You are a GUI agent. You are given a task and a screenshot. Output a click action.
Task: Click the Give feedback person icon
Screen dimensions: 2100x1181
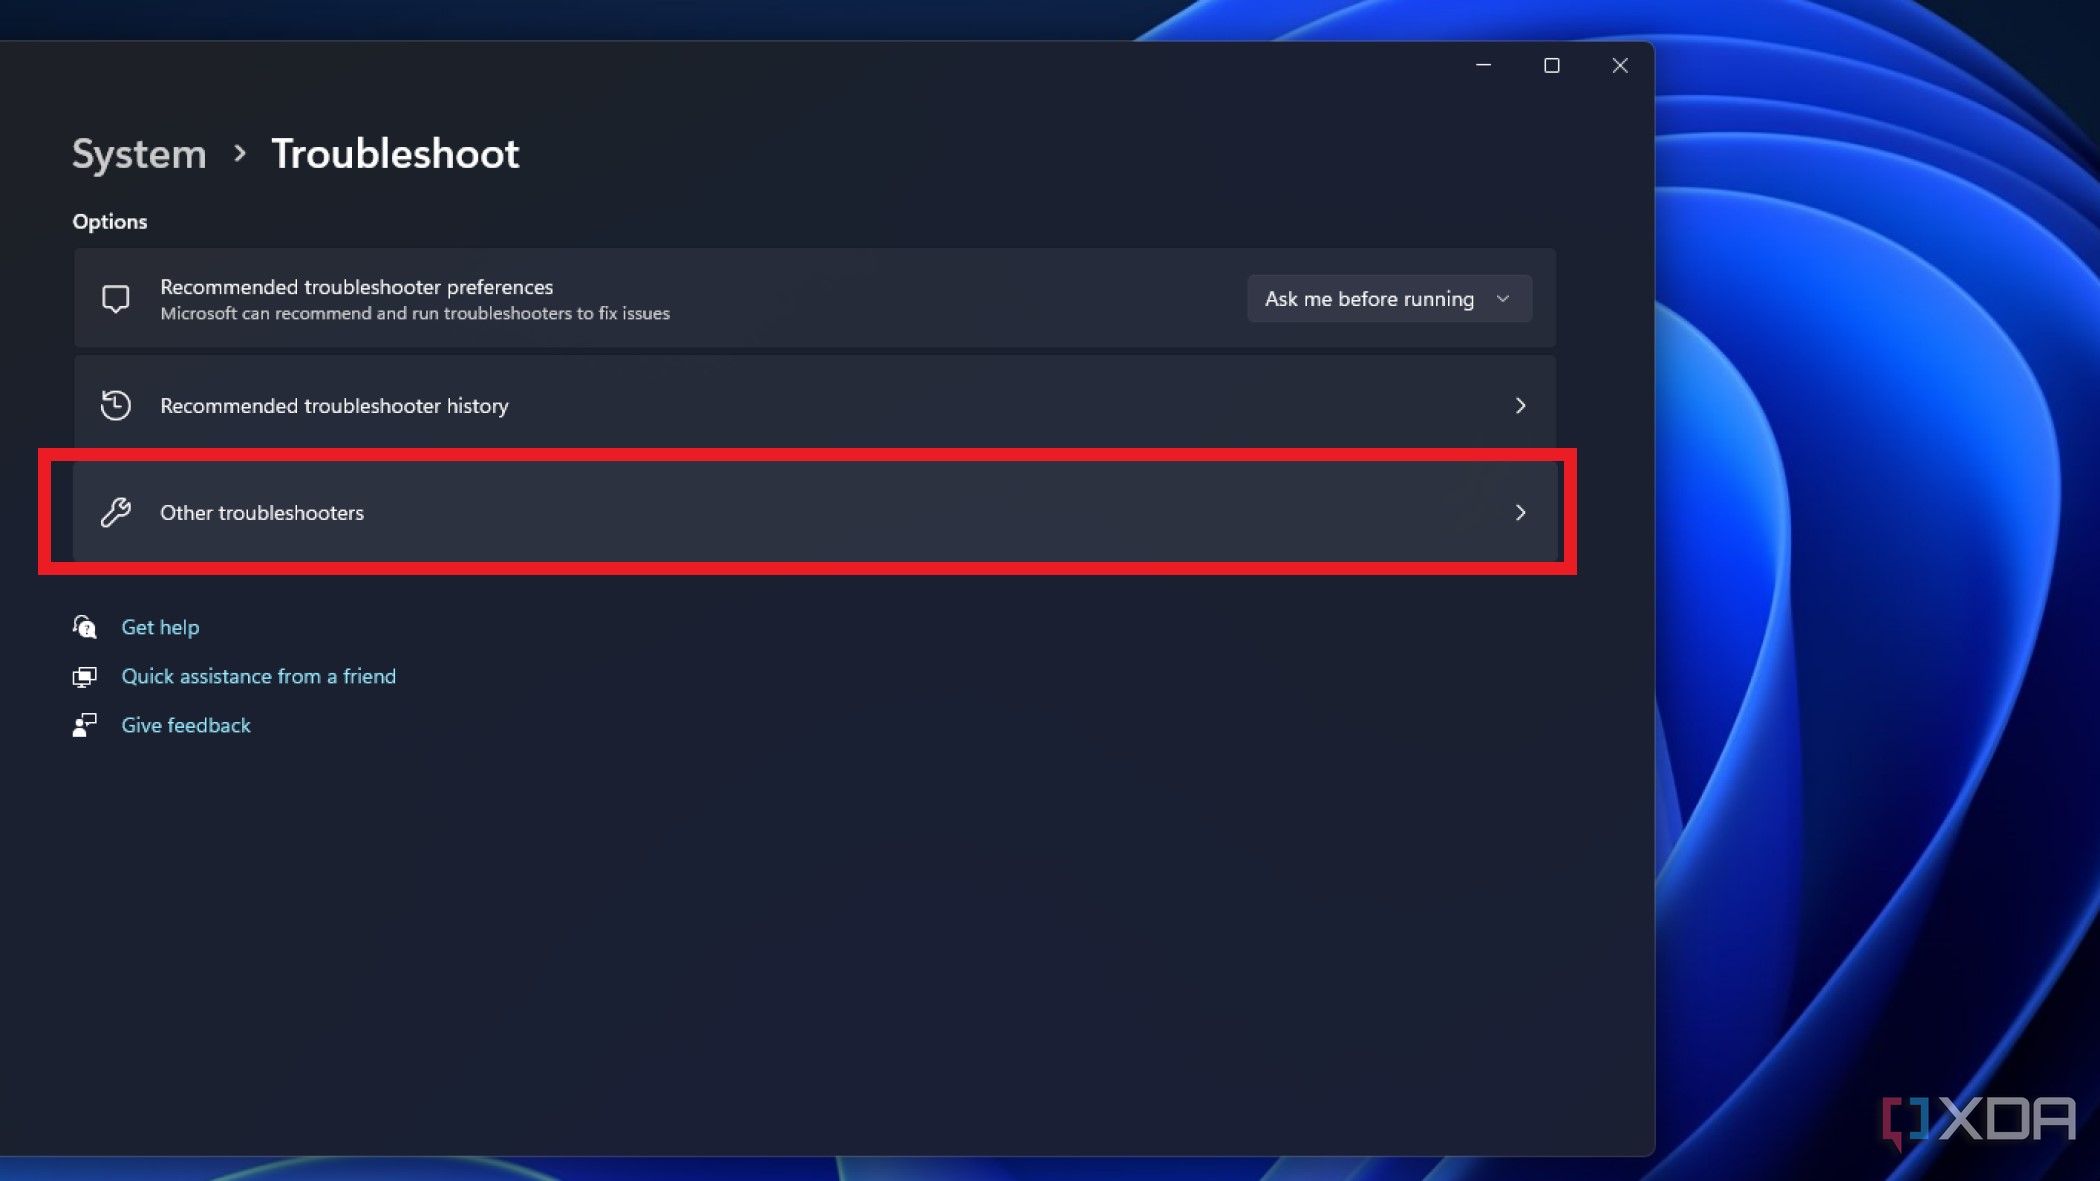(x=82, y=724)
